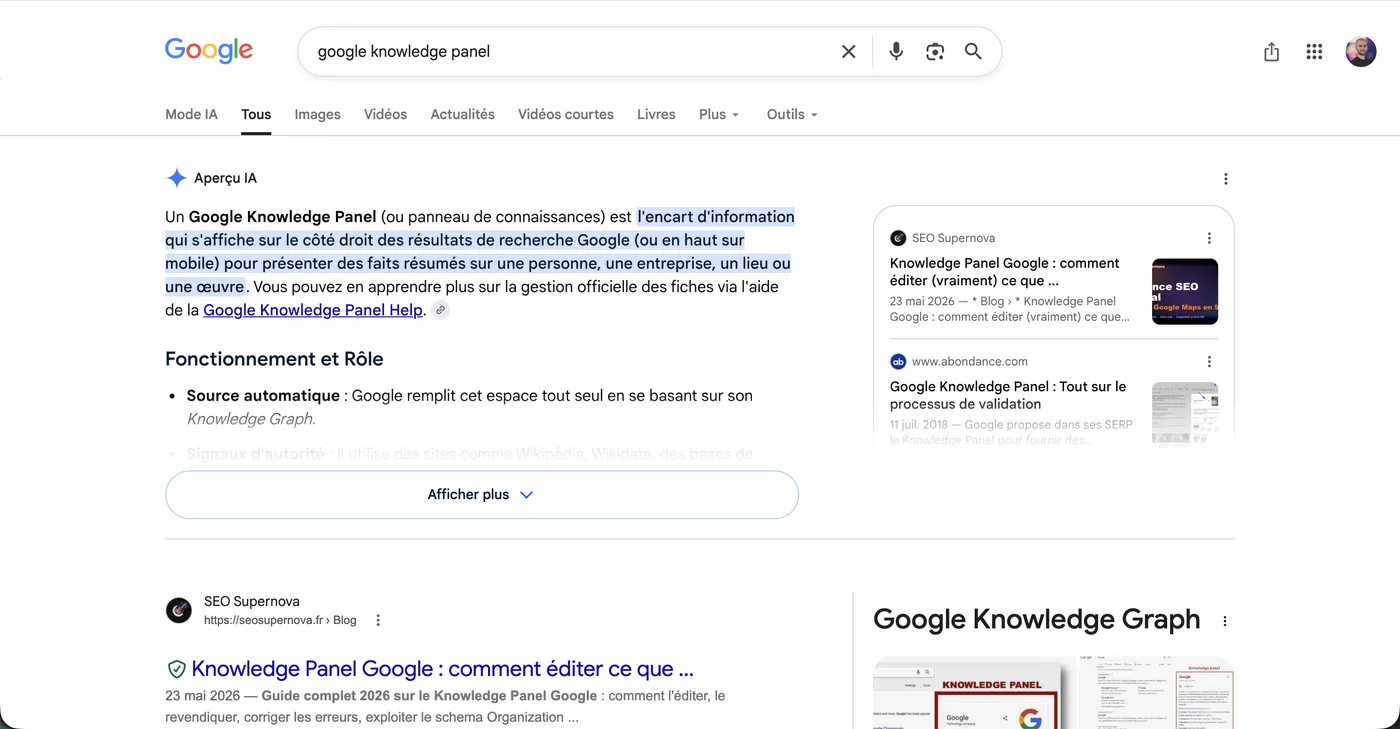1400x729 pixels.
Task: Open the red KNOWLEDGE PANEL image thumbnail
Action: [972, 693]
